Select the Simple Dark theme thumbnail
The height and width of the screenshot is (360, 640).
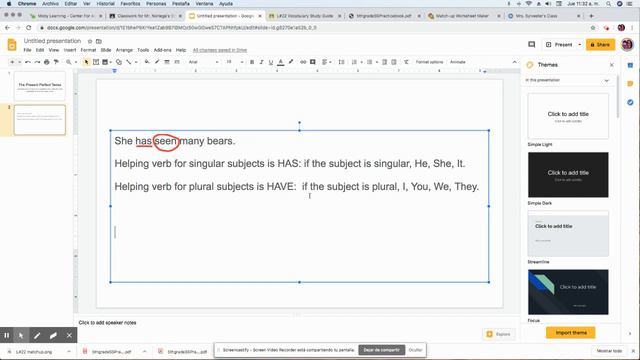tap(568, 175)
